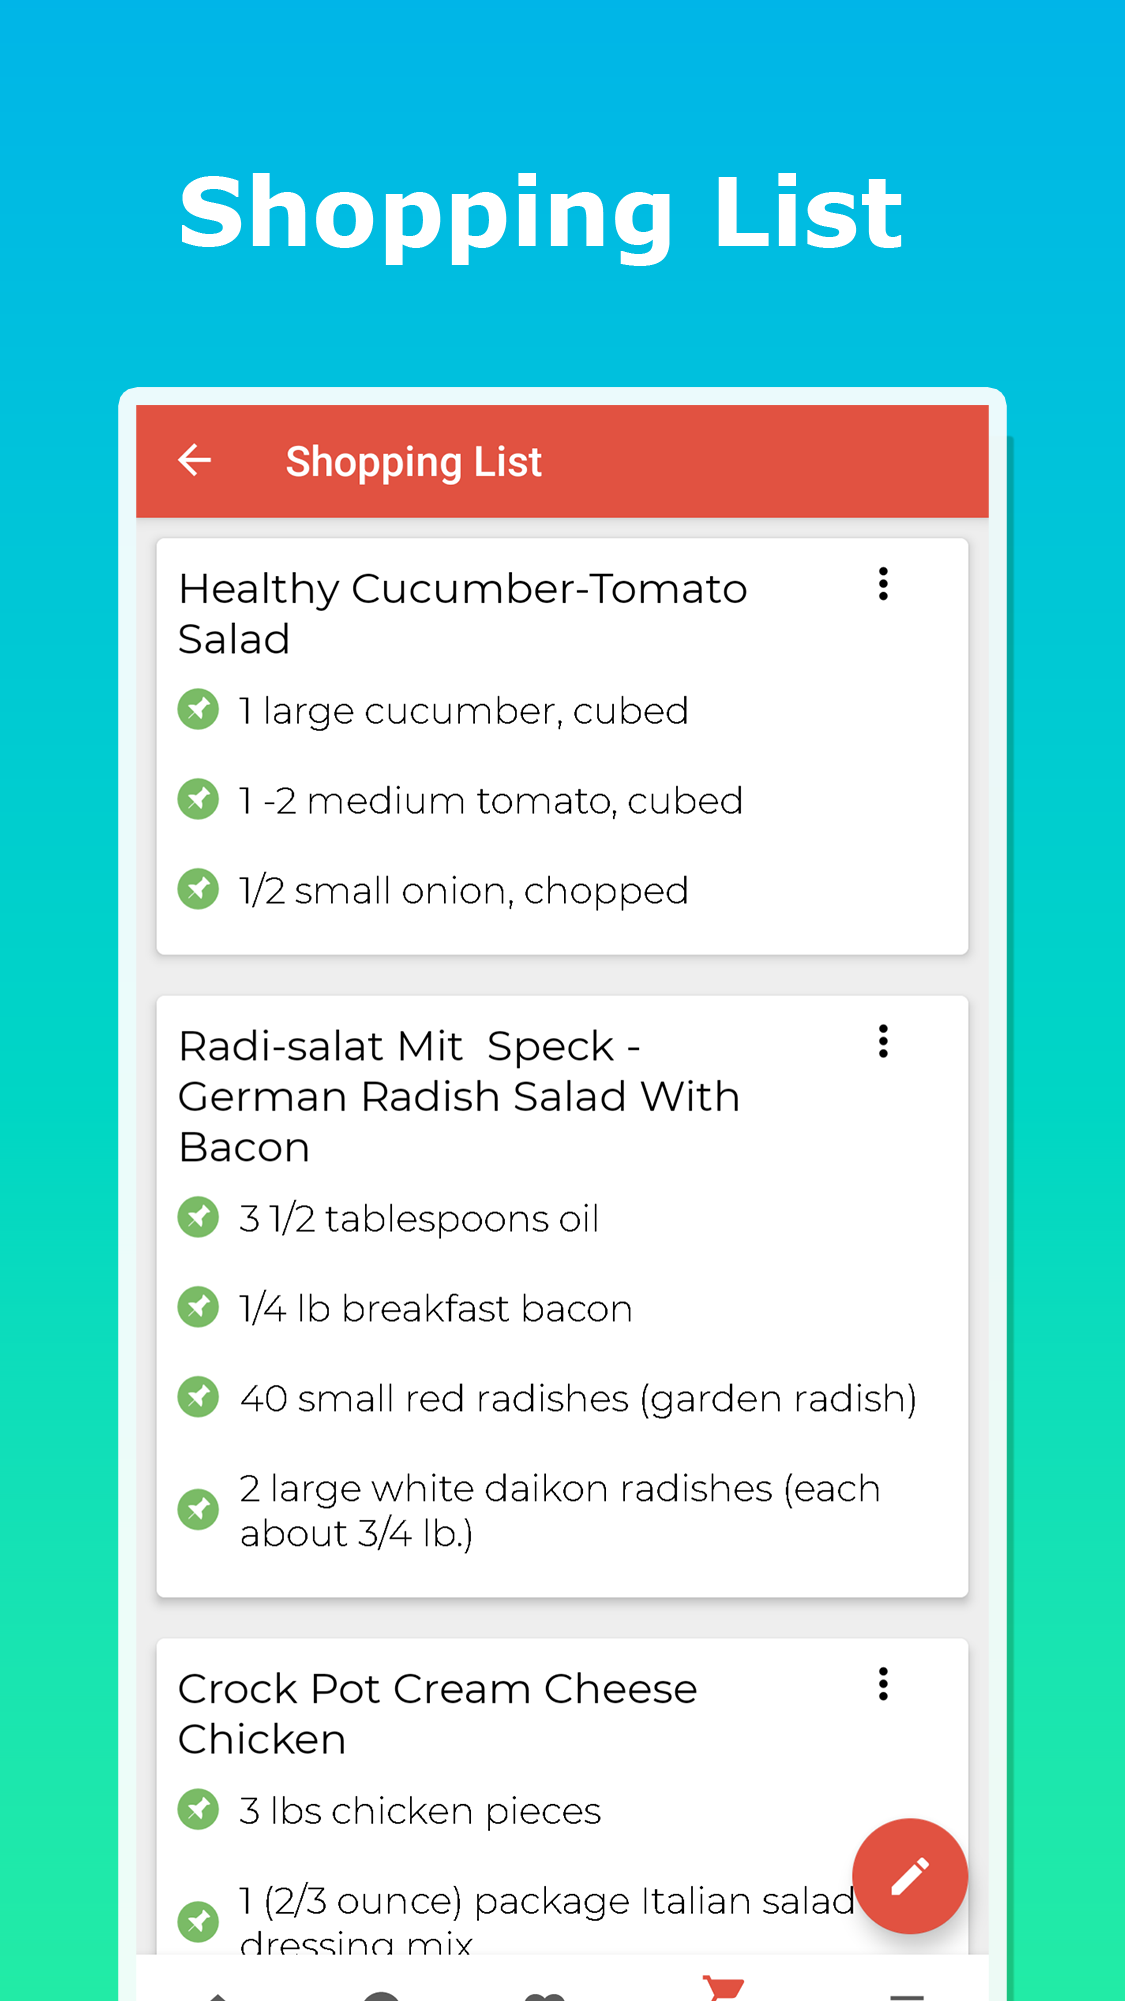This screenshot has height=2001, width=1125.
Task: Switch to the heart favorites tab
Action: (x=545, y=1993)
